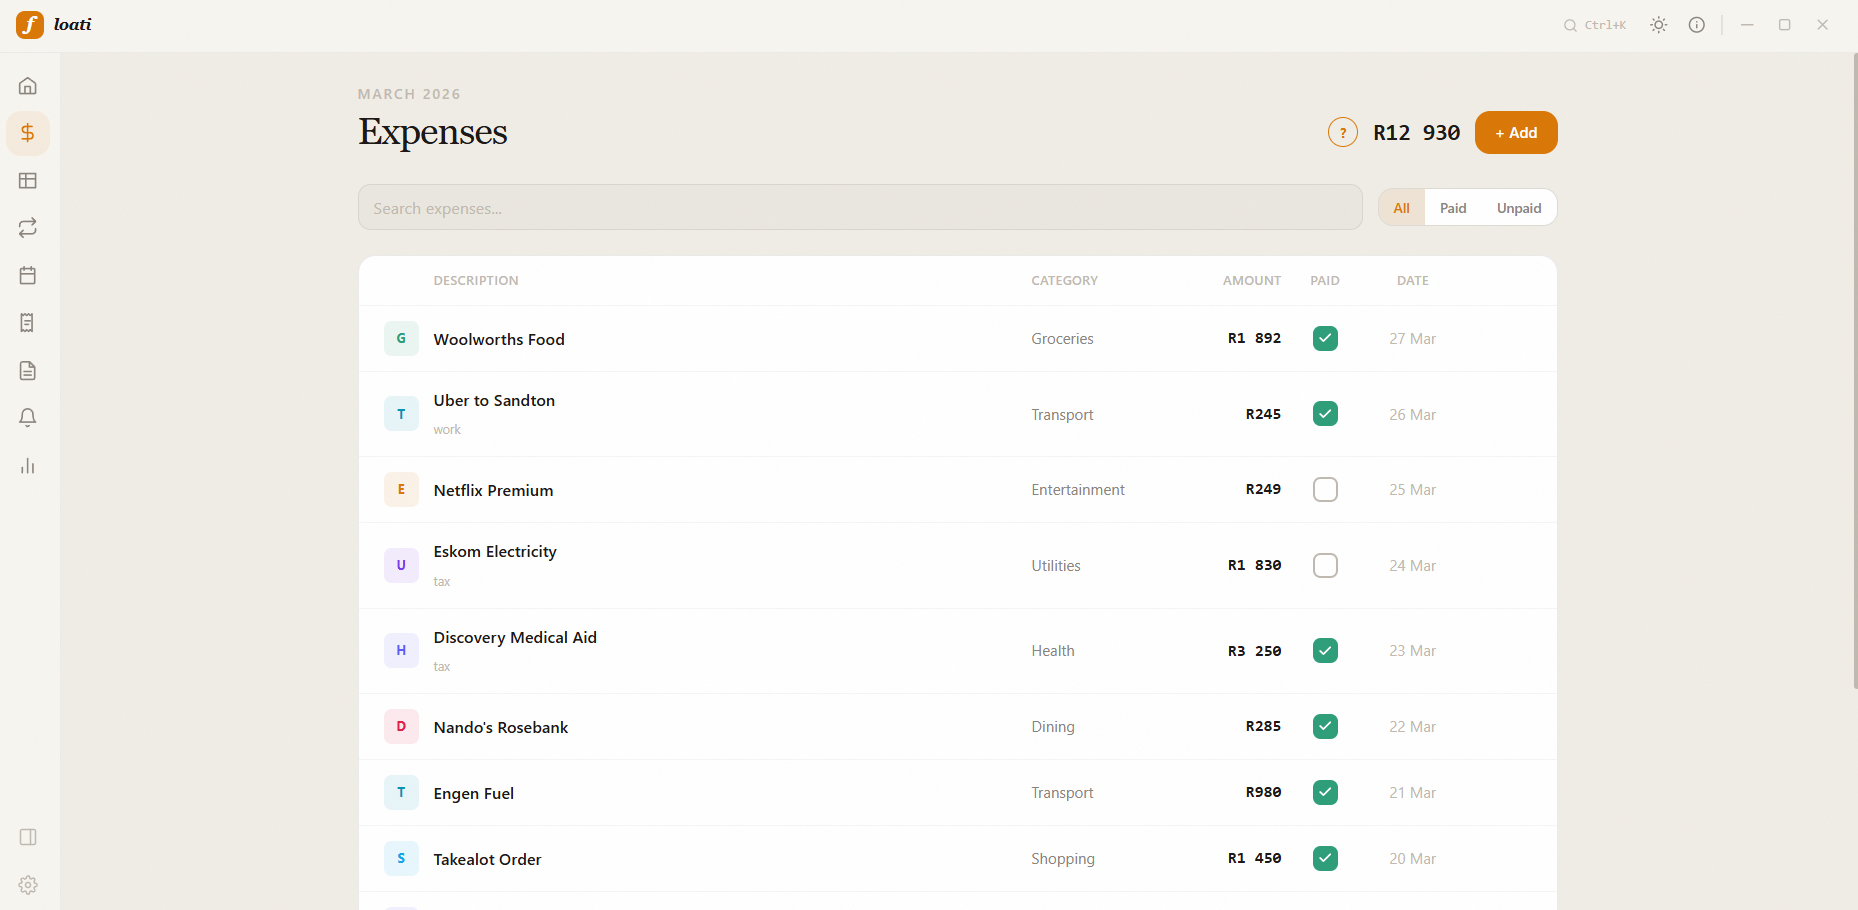Click the Entertainment category cell
Image resolution: width=1858 pixels, height=910 pixels.
coord(1078,490)
